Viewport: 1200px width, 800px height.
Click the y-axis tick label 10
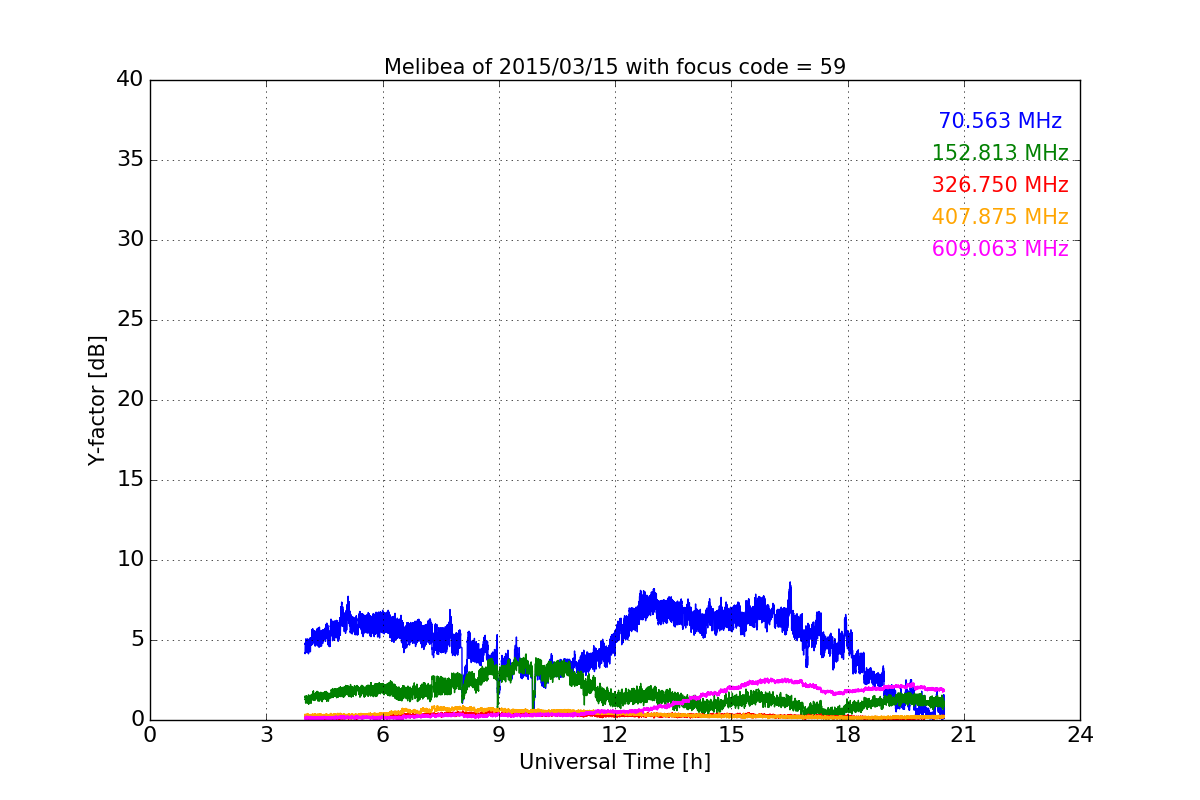click(x=130, y=560)
